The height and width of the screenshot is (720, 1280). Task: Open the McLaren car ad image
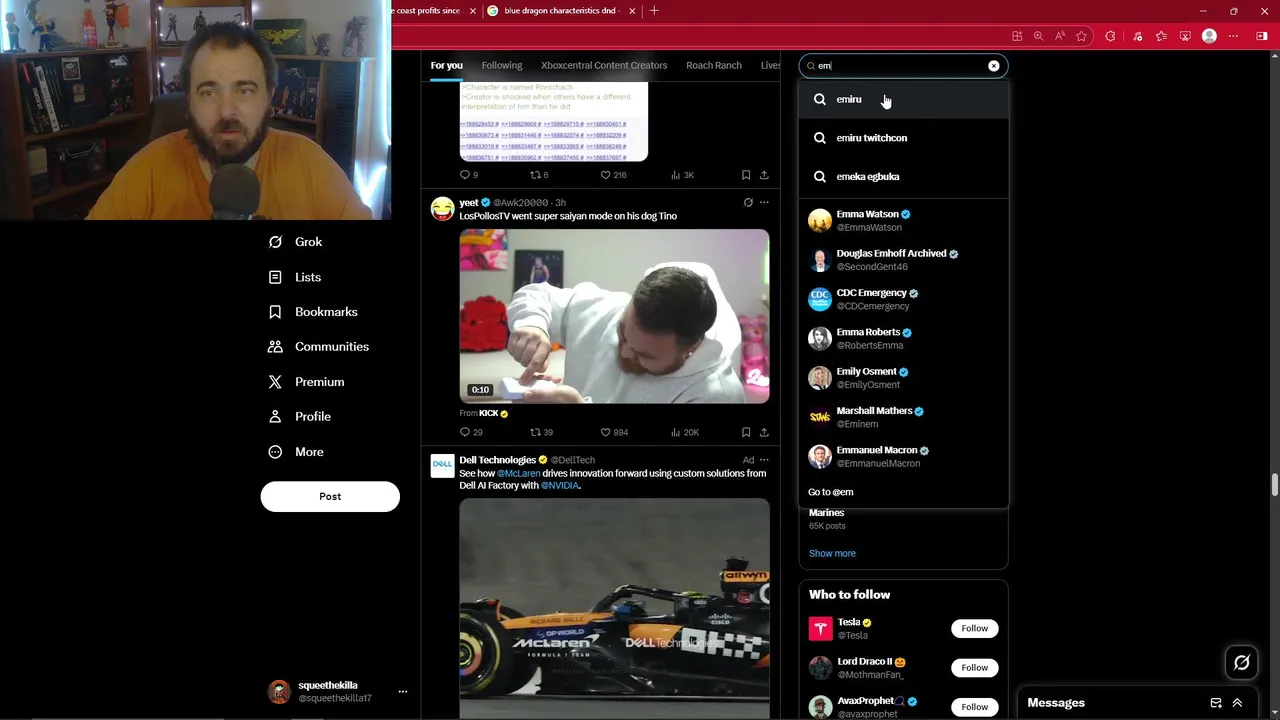tap(614, 608)
